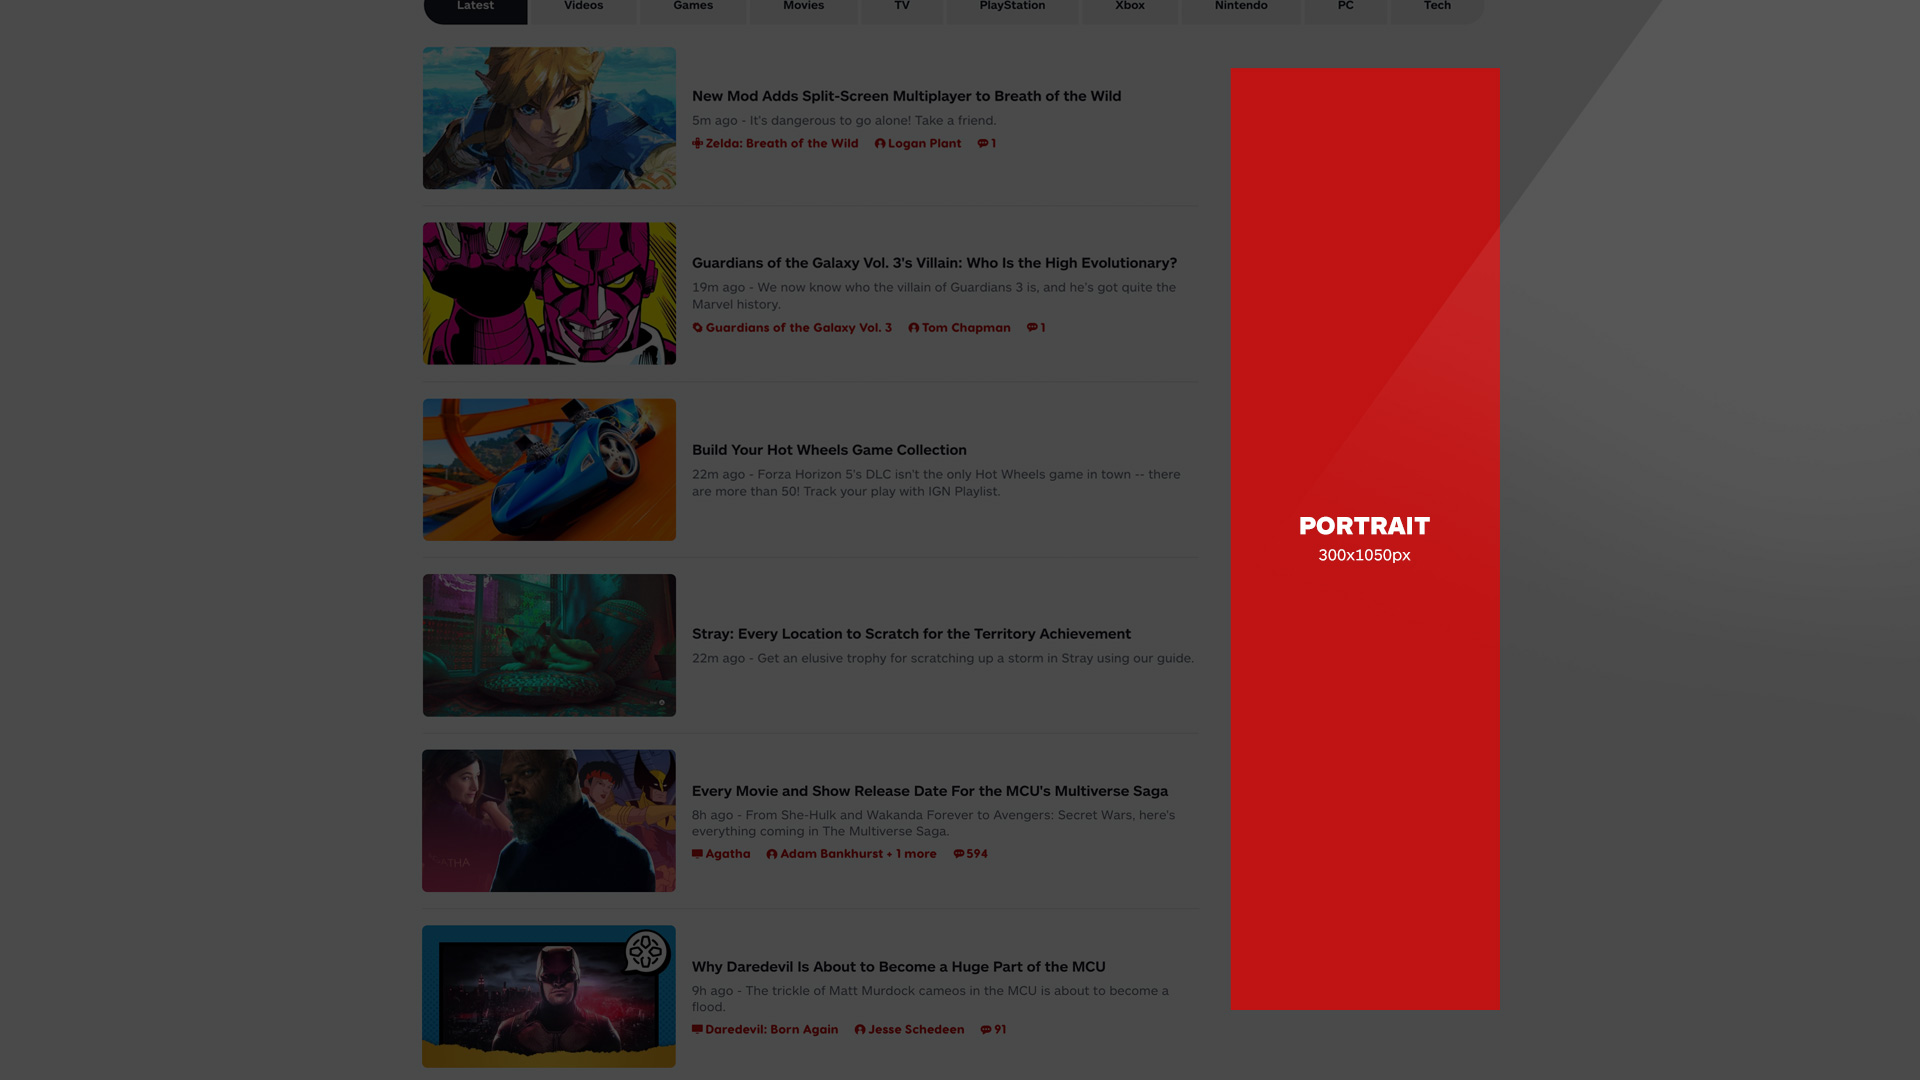Open the Zelda: Breath of the Wild tag link
Screen dimensions: 1920x1080
pyautogui.click(x=781, y=143)
